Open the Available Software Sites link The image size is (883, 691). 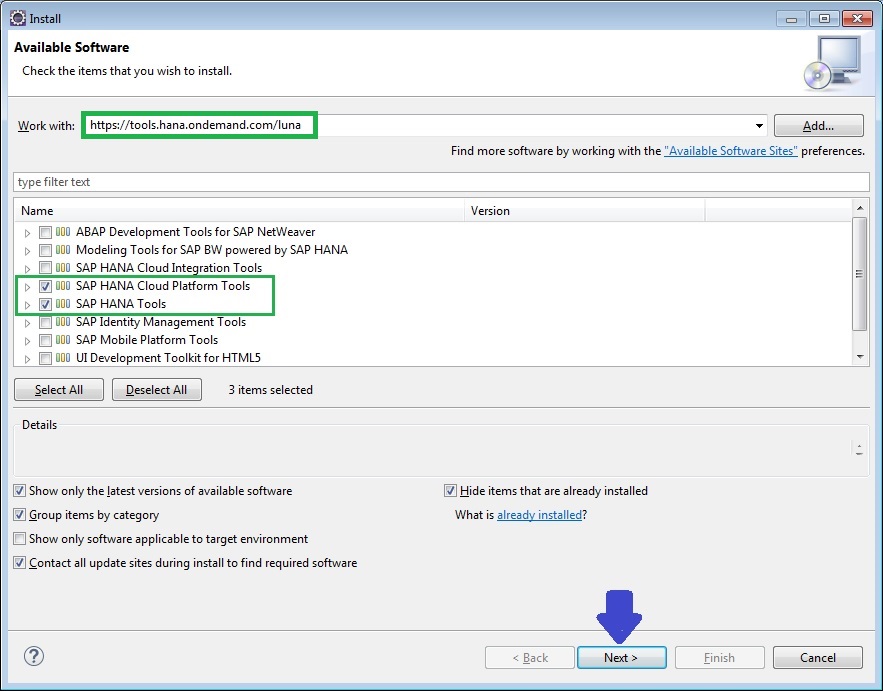click(x=730, y=151)
